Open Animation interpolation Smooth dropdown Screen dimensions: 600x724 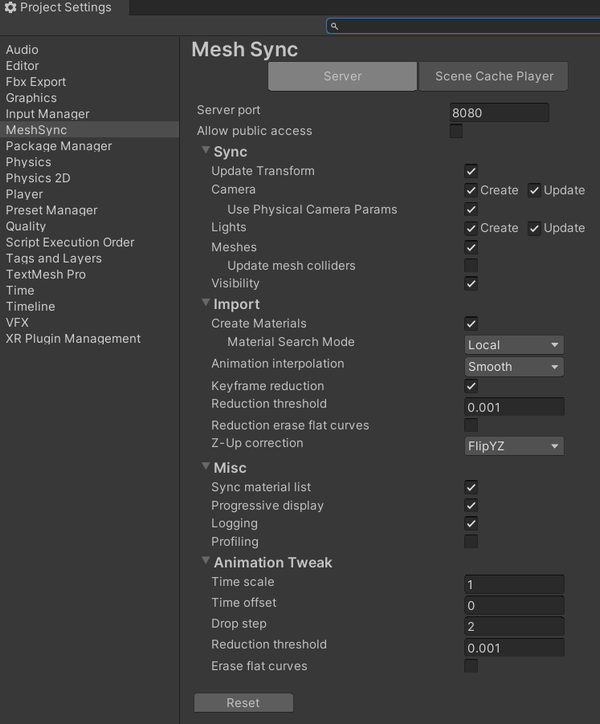coord(514,367)
